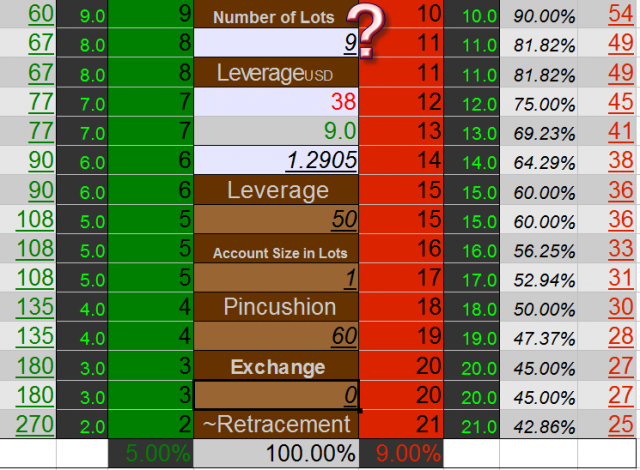Image resolution: width=640 pixels, height=470 pixels.
Task: Select the Pincushion header cell
Action: point(276,307)
